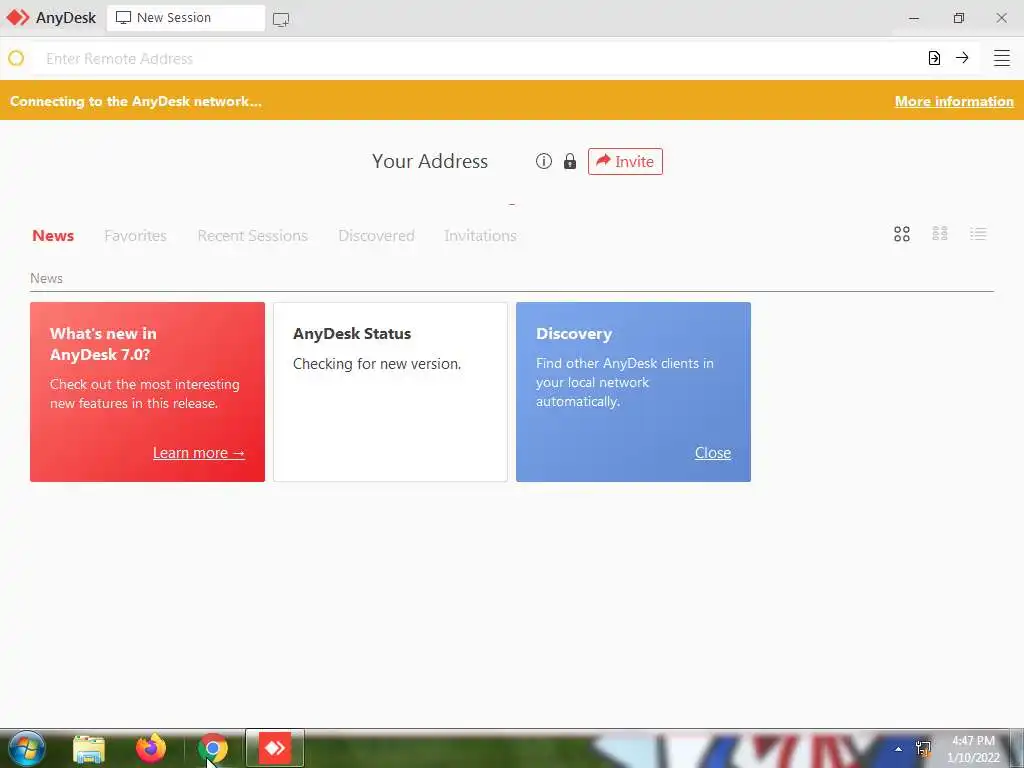This screenshot has width=1024, height=768.
Task: Show hidden system tray icons
Action: pos(898,749)
